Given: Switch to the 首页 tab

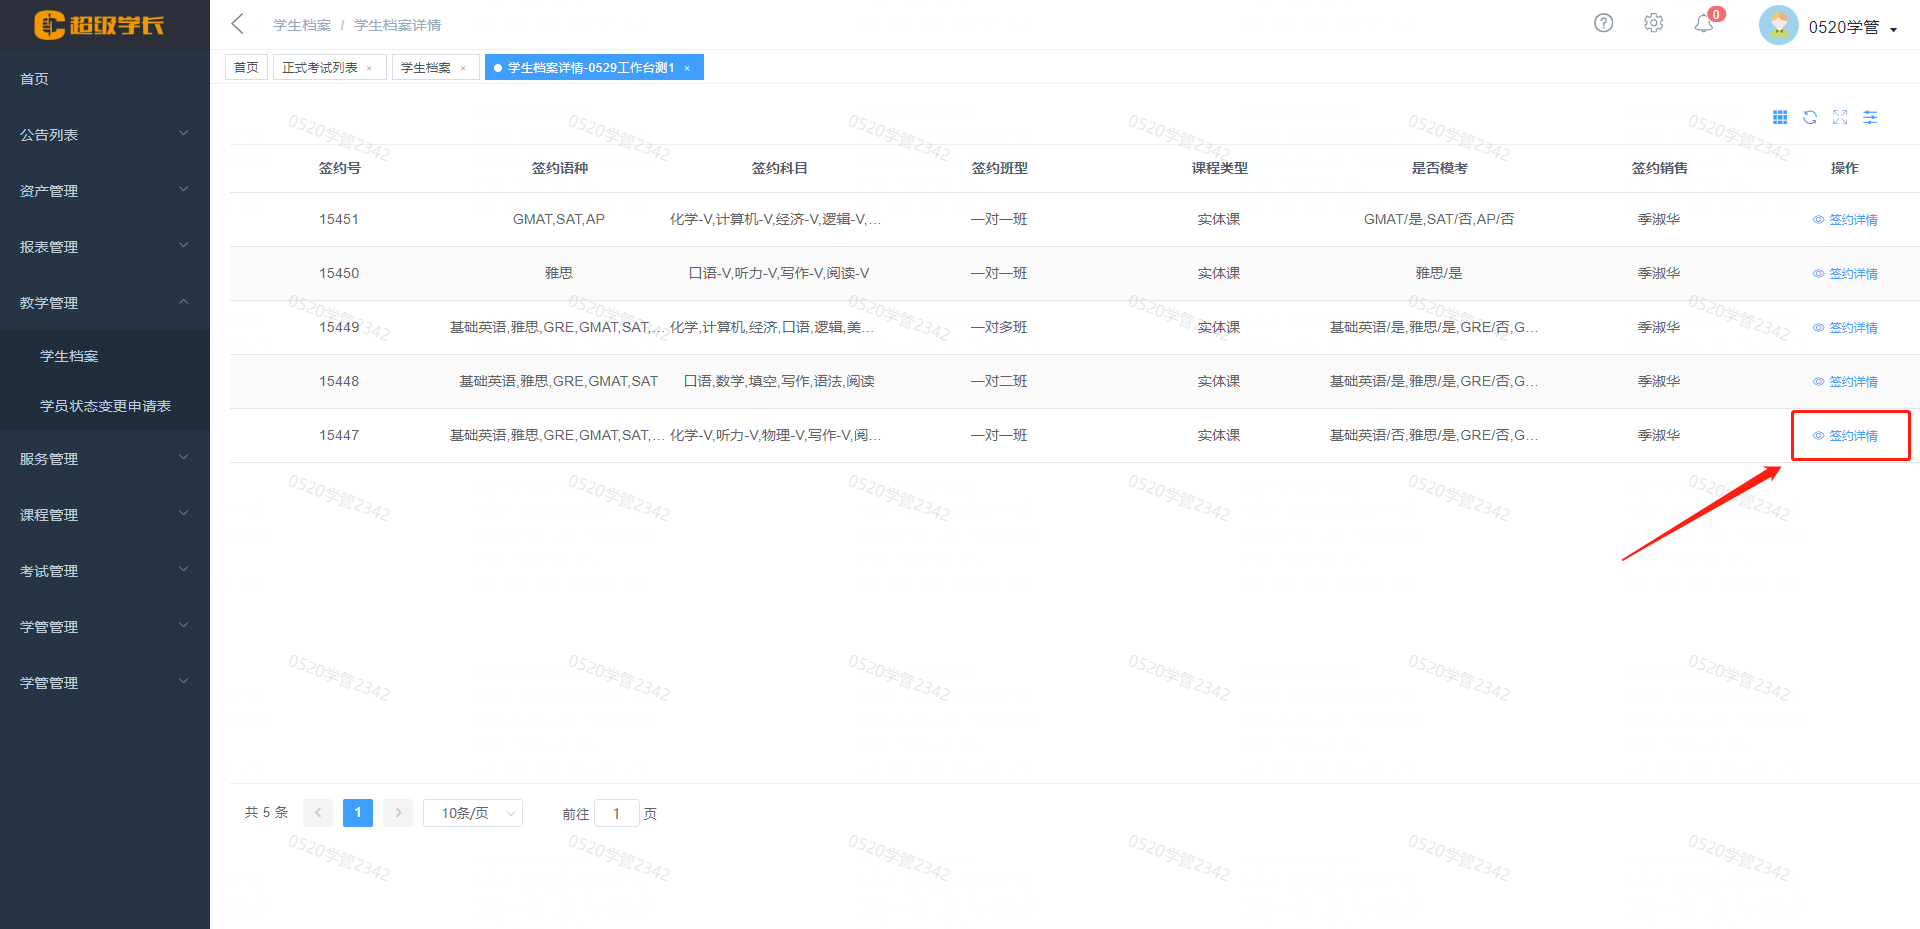Looking at the screenshot, I should point(246,67).
